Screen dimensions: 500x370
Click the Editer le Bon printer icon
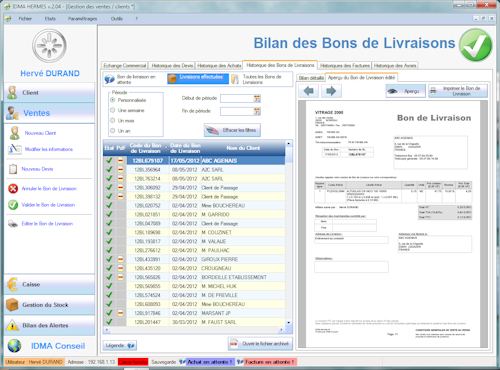pyautogui.click(x=13, y=224)
